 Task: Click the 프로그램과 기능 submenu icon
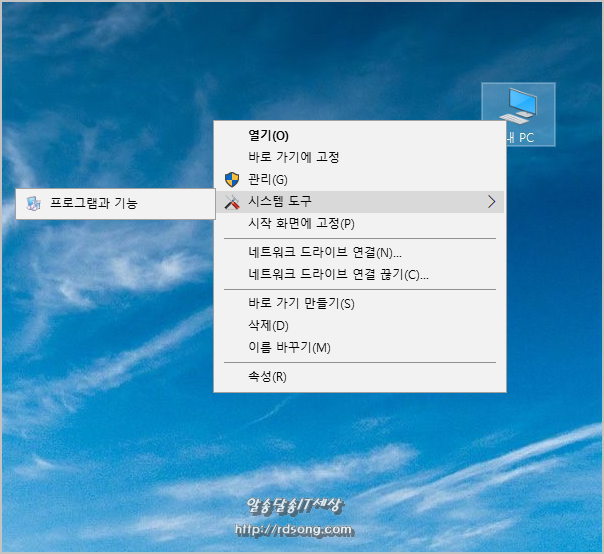point(34,203)
